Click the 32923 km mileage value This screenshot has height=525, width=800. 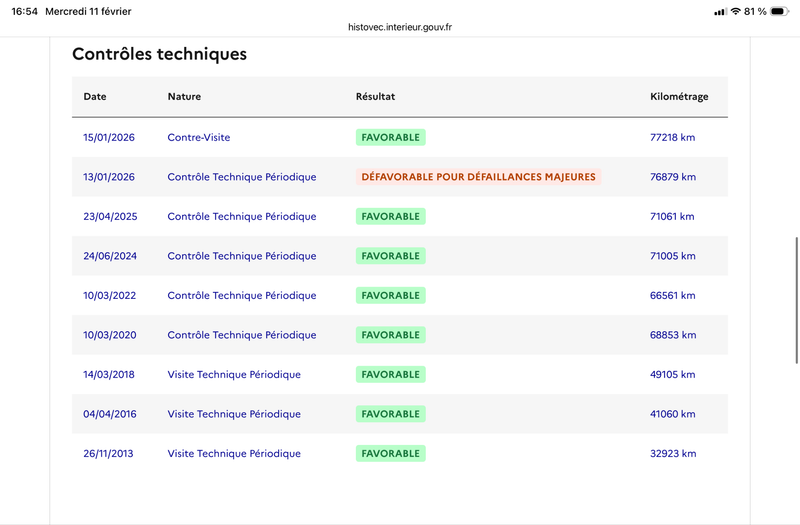click(672, 454)
